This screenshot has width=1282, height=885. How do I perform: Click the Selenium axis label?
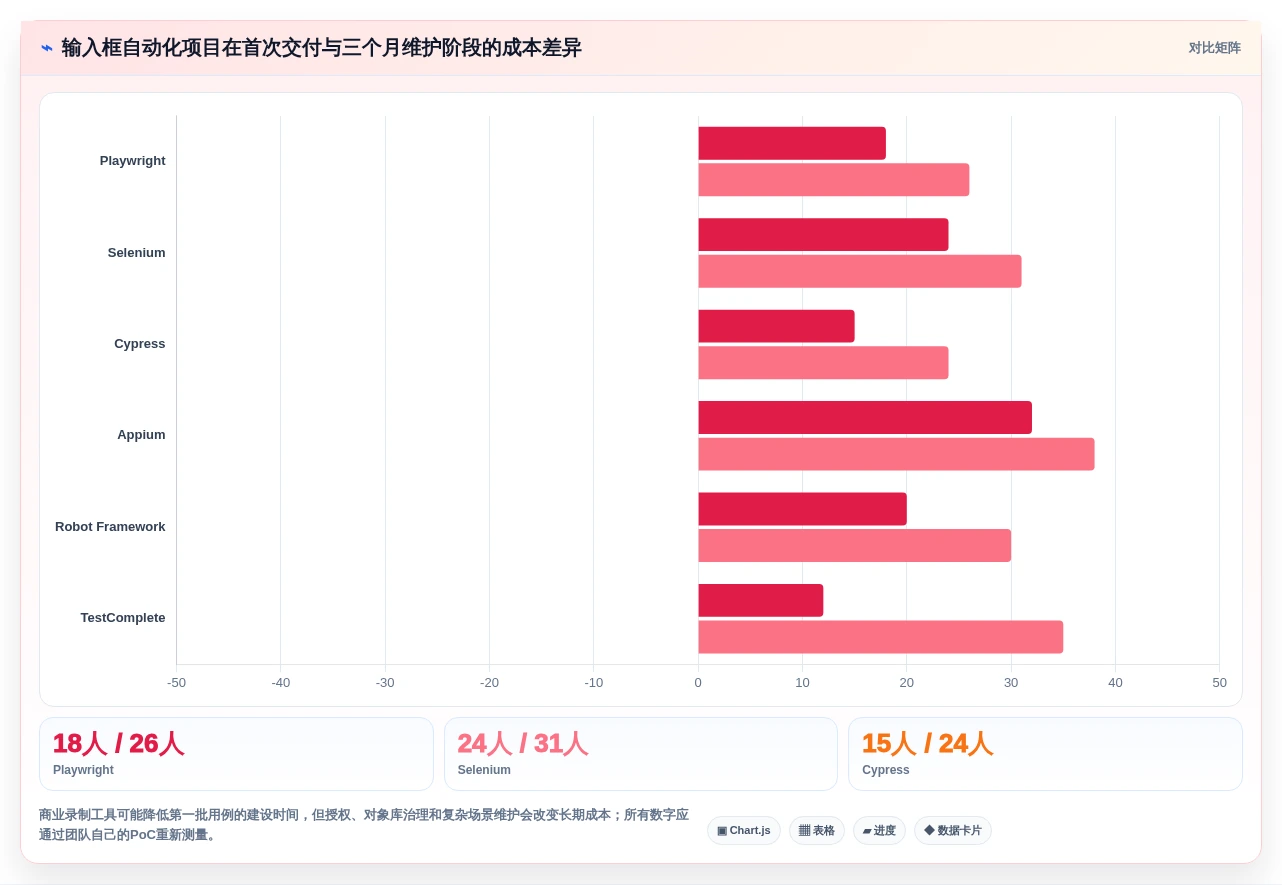click(137, 253)
